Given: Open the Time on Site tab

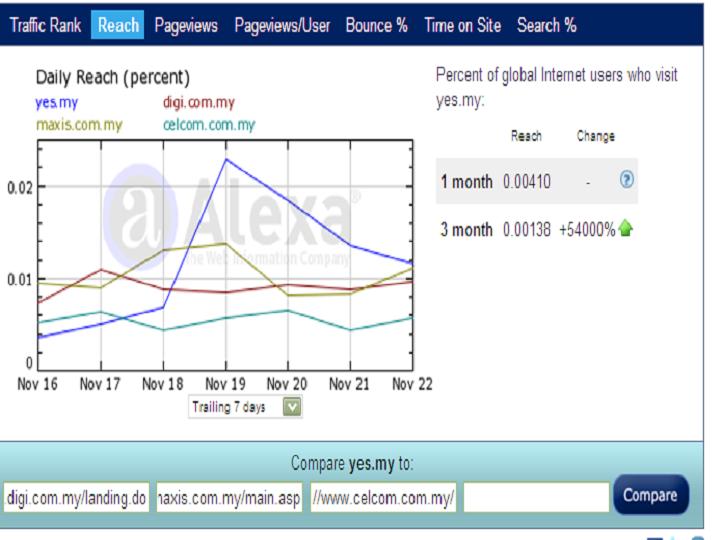Looking at the screenshot, I should pyautogui.click(x=462, y=25).
